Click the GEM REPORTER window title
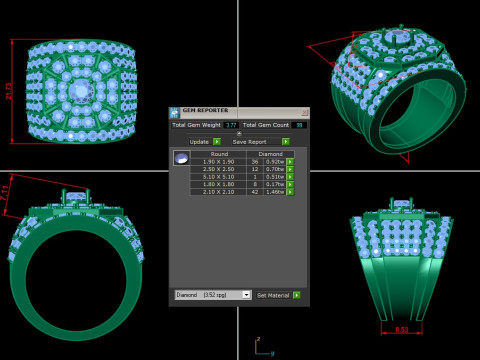 tap(205, 110)
